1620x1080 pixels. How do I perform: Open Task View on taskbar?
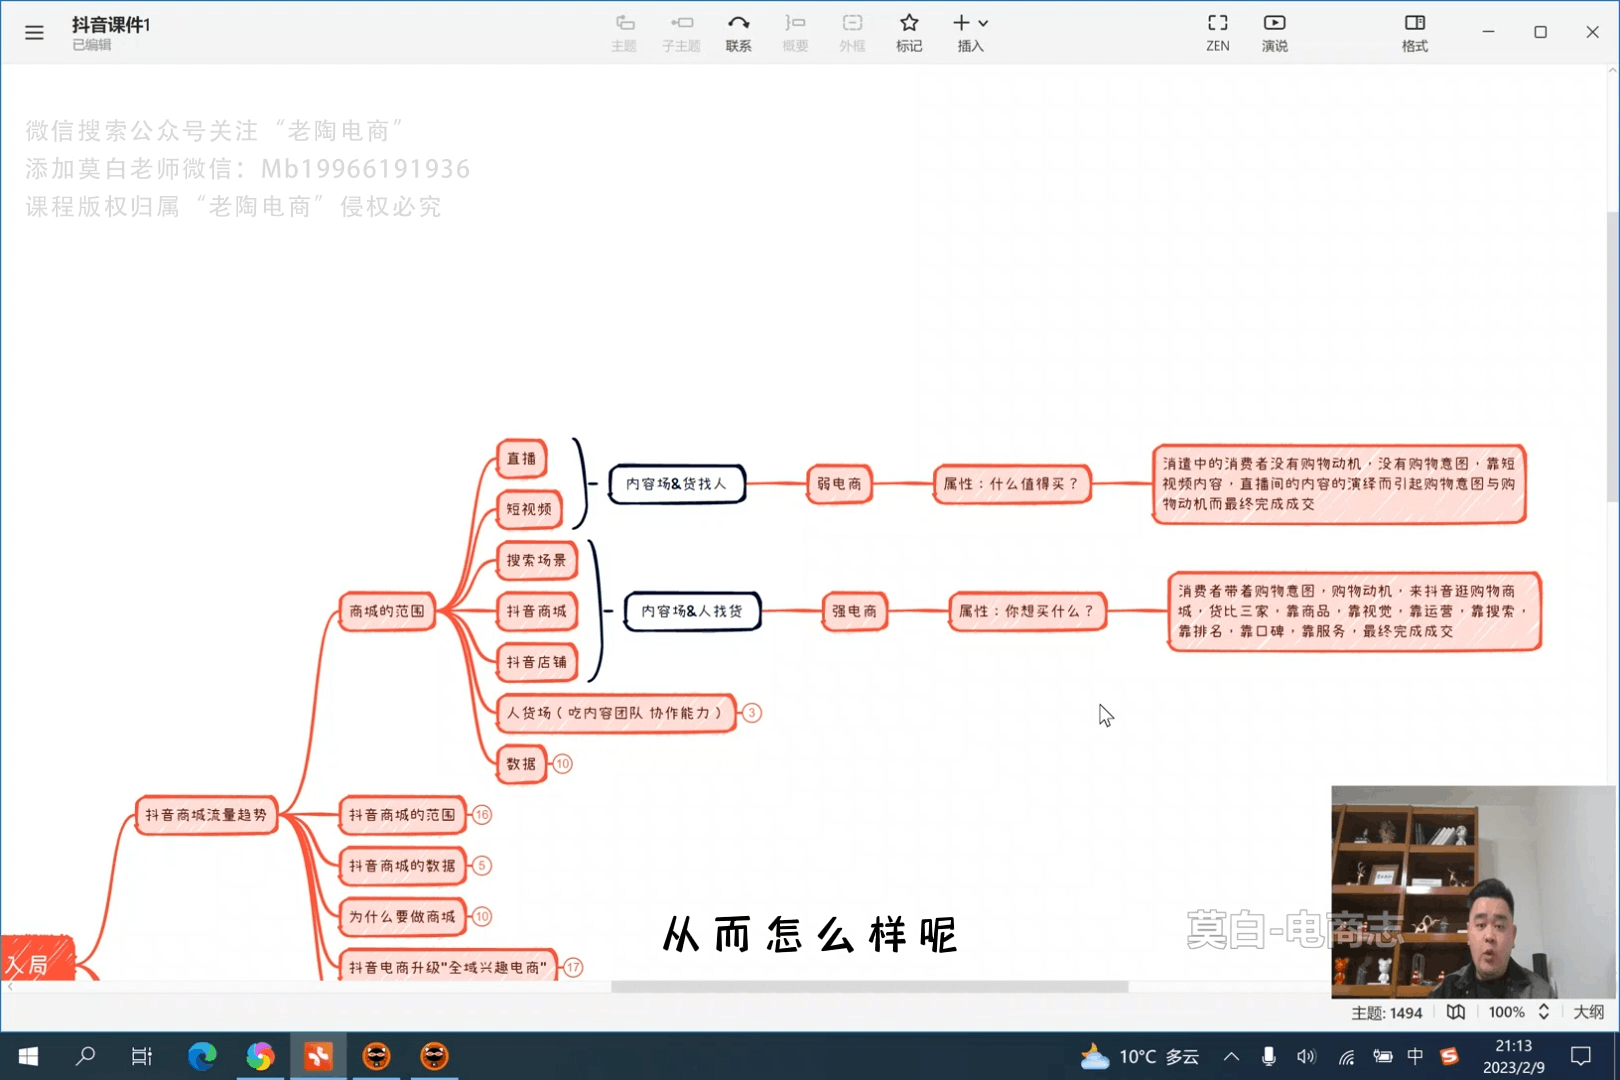tap(142, 1056)
